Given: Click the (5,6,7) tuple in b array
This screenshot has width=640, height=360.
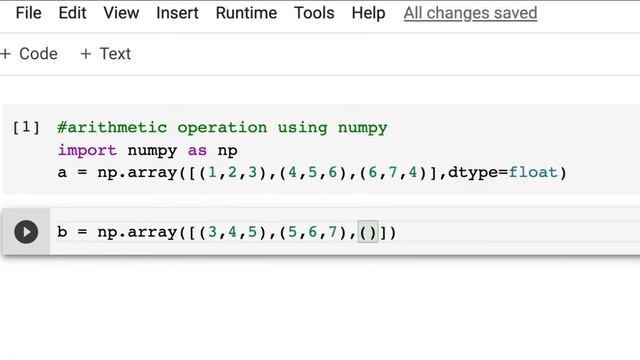Looking at the screenshot, I should (313, 232).
